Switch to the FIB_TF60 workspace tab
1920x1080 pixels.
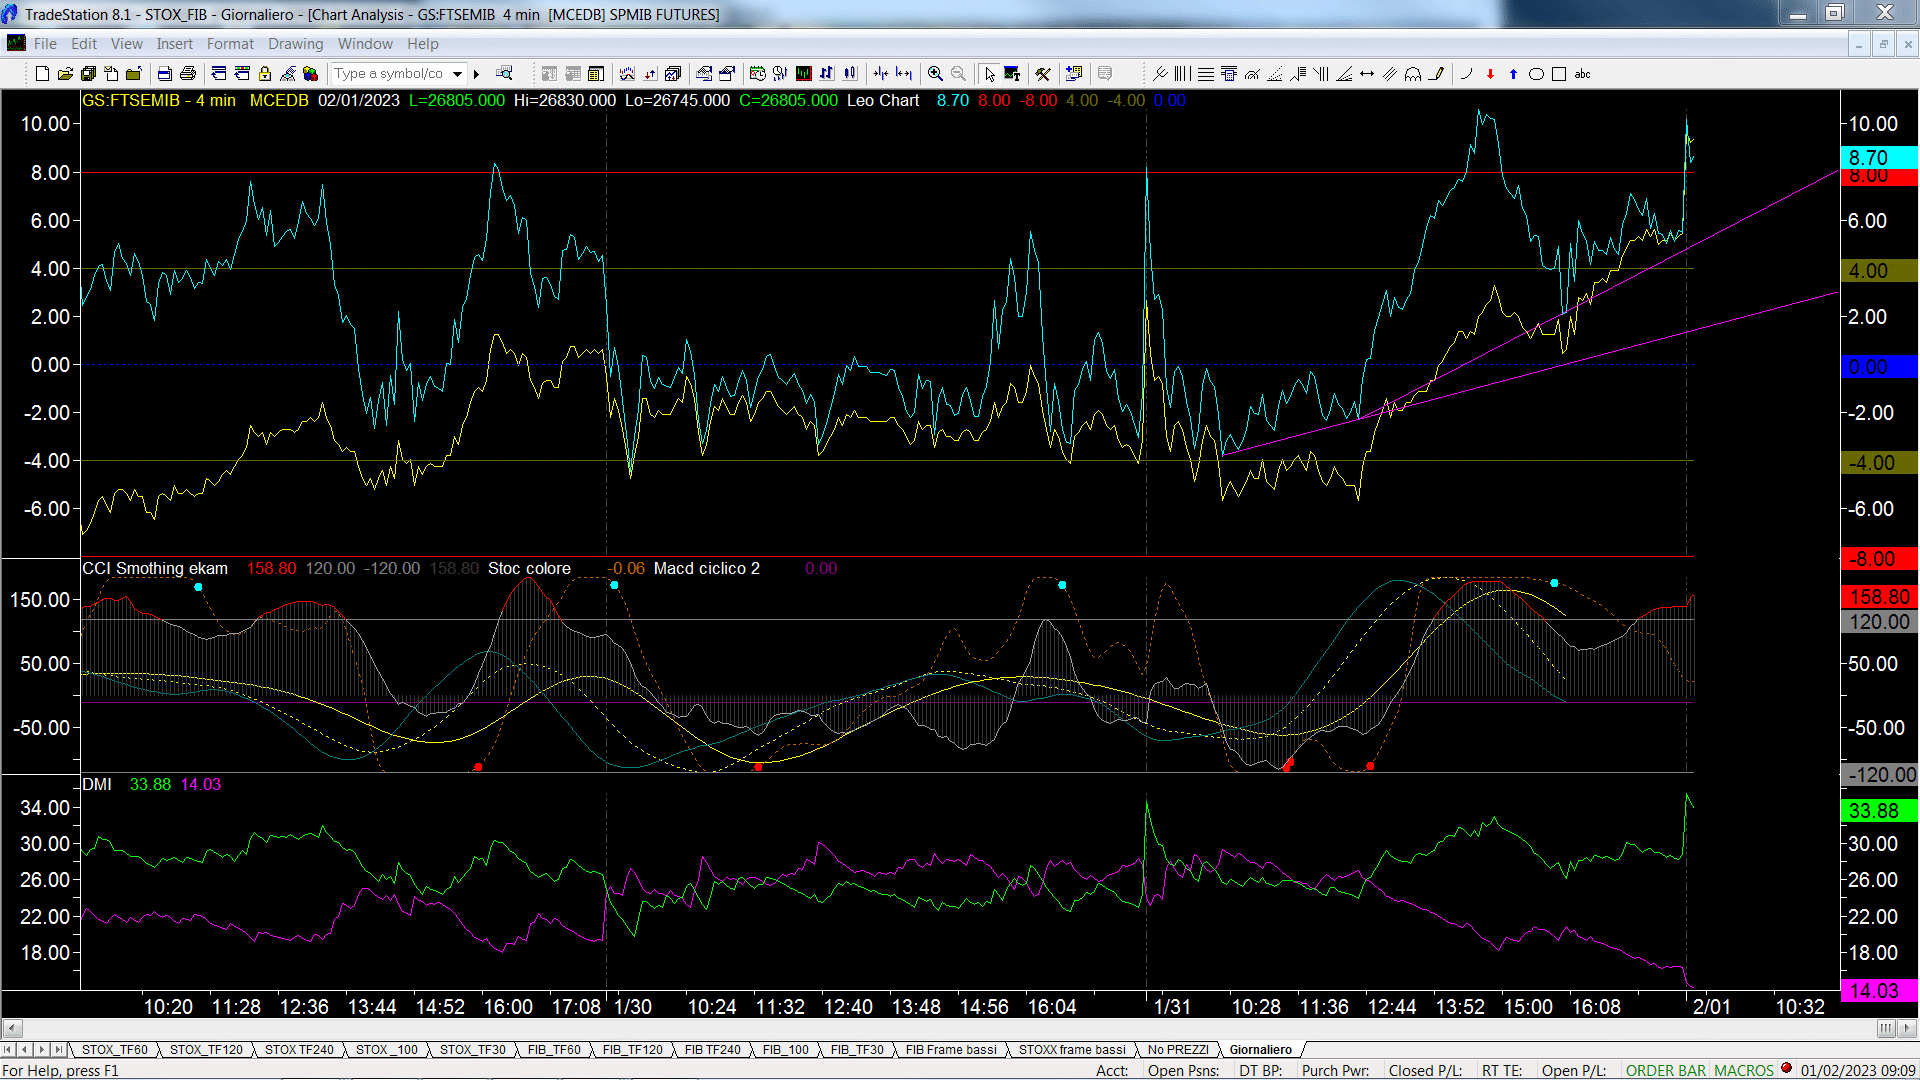(554, 1050)
